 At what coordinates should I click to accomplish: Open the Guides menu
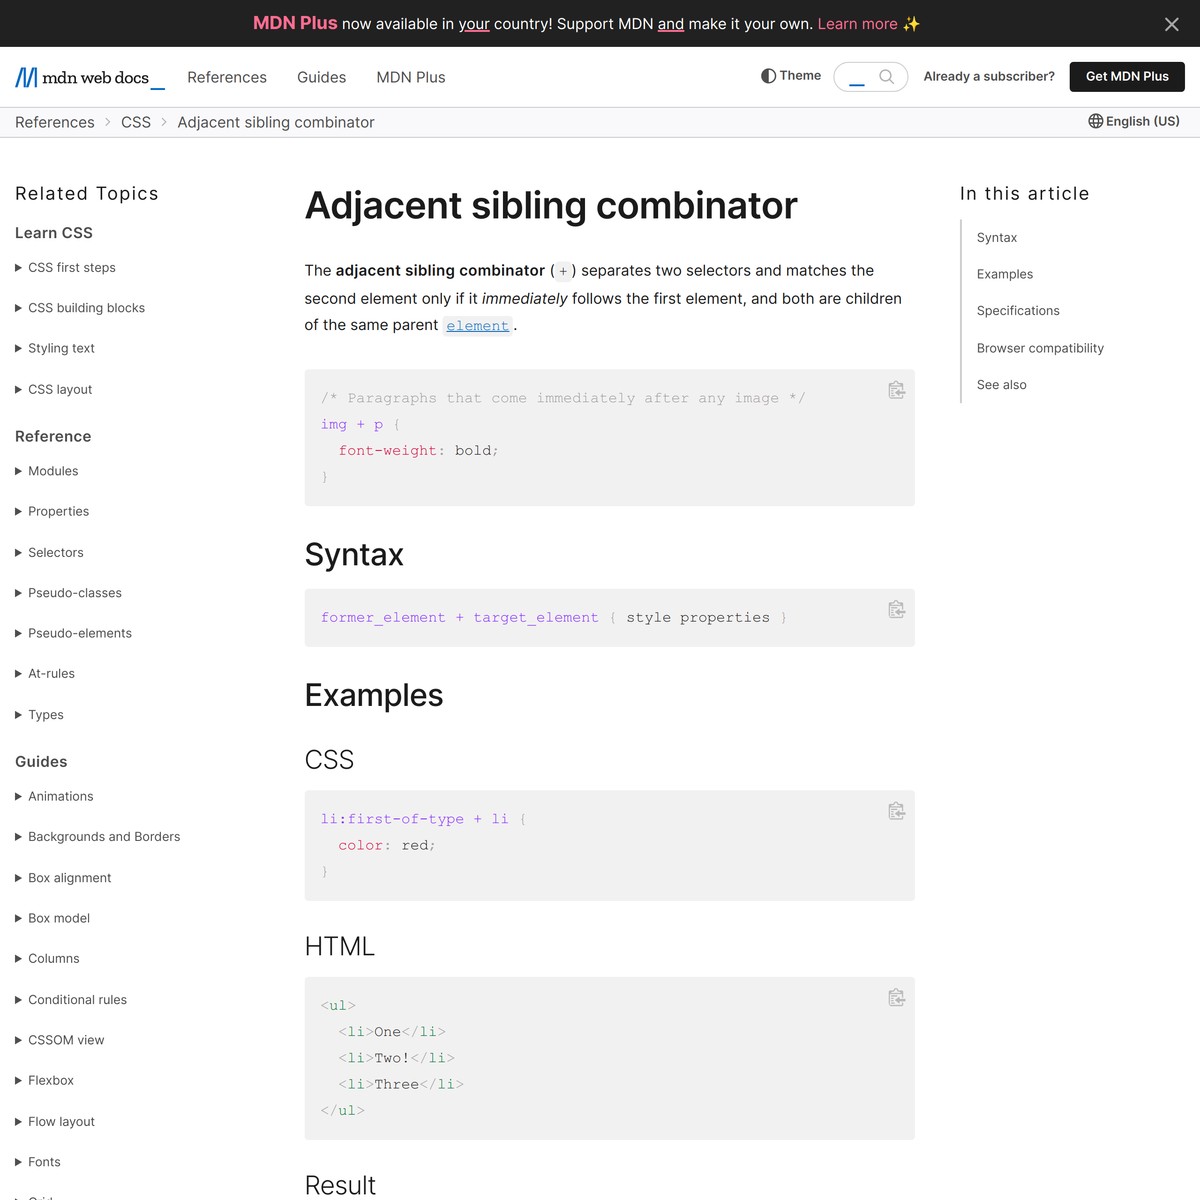coord(321,77)
